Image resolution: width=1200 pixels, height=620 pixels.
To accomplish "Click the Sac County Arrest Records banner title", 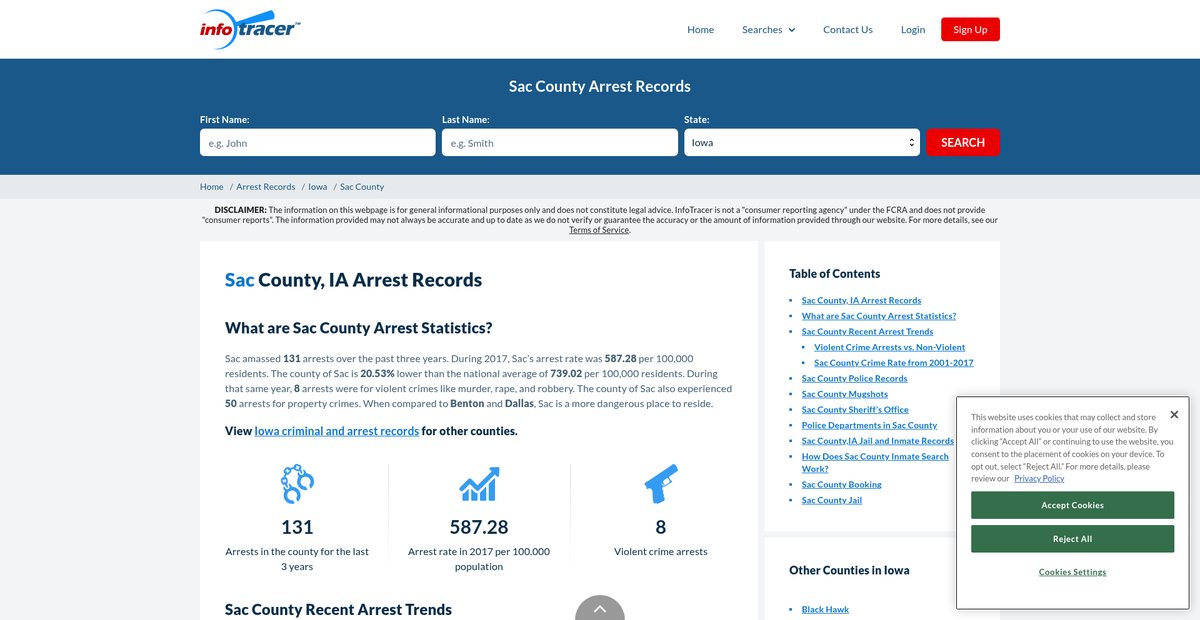I will (600, 86).
